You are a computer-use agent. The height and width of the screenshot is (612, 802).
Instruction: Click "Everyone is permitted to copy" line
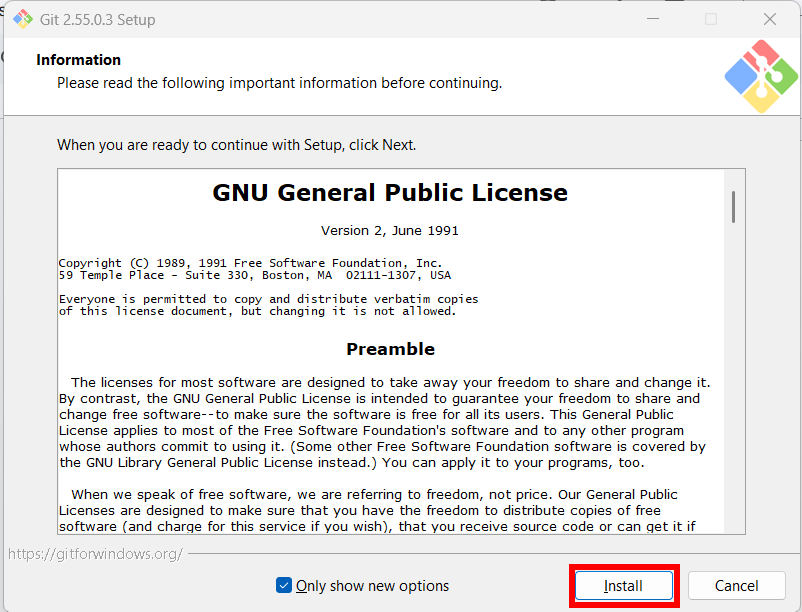tap(269, 299)
